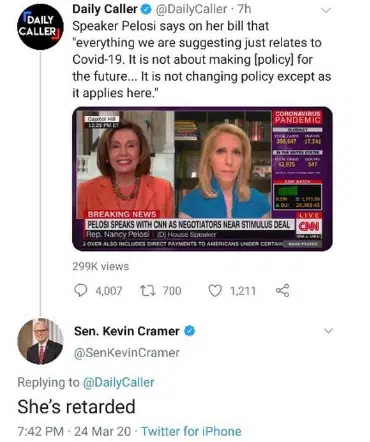Viewport: 370px width, 442px height.
Task: Click the Daily Caller display name
Action: pos(105,9)
